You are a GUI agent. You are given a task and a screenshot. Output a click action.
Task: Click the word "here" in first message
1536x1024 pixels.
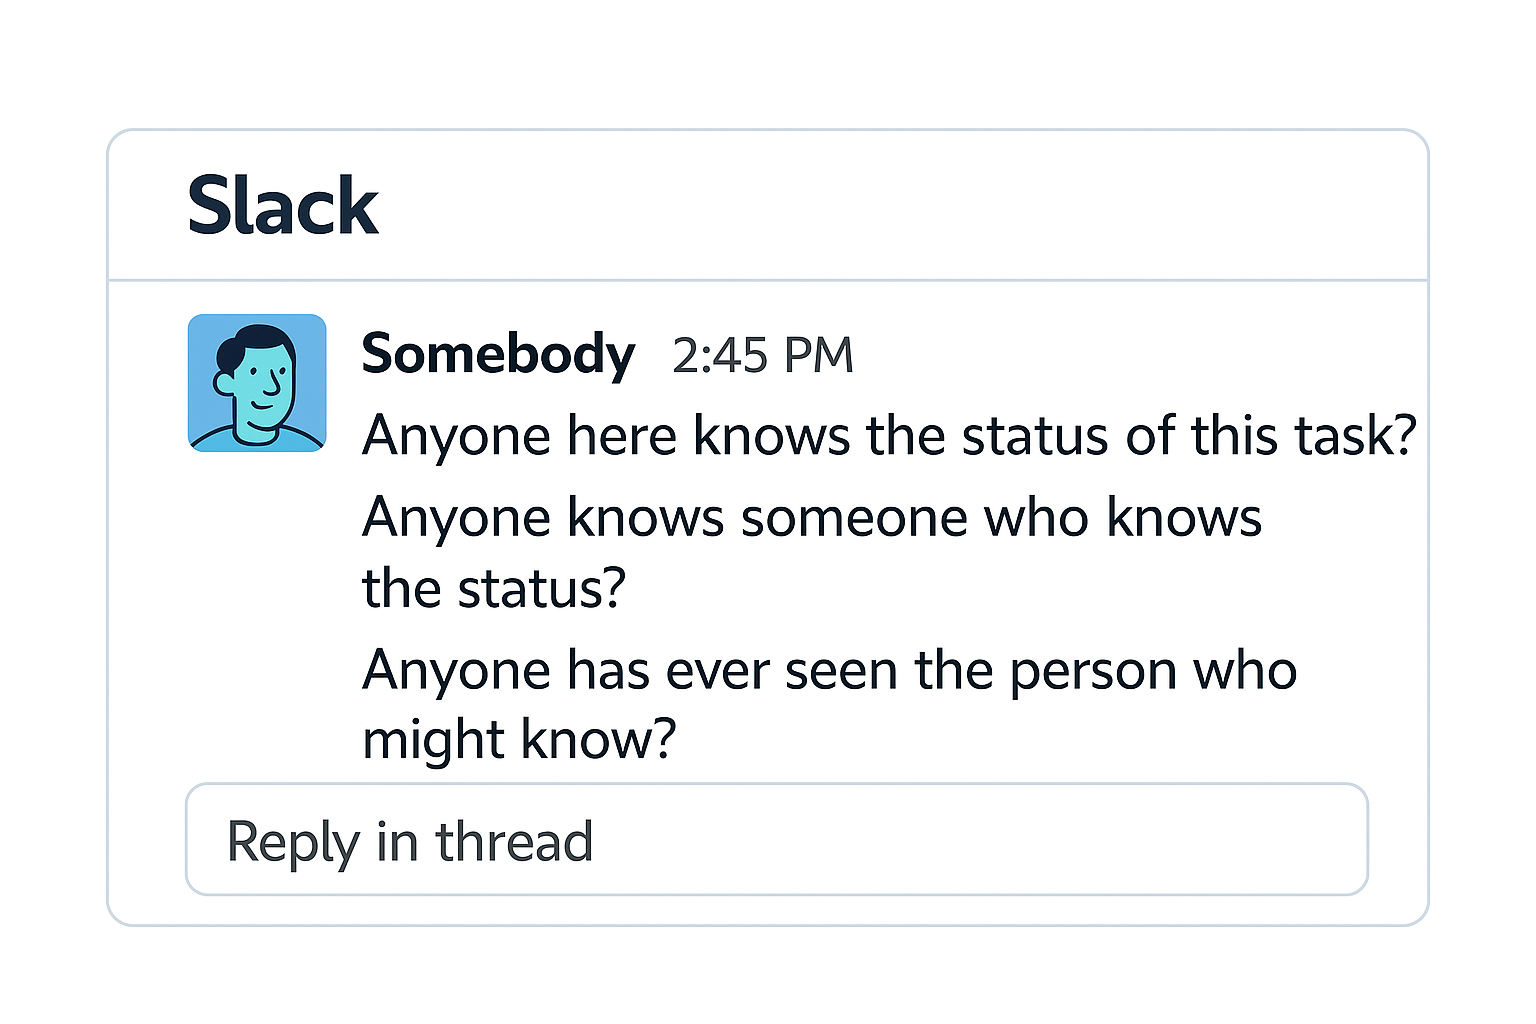coord(621,436)
